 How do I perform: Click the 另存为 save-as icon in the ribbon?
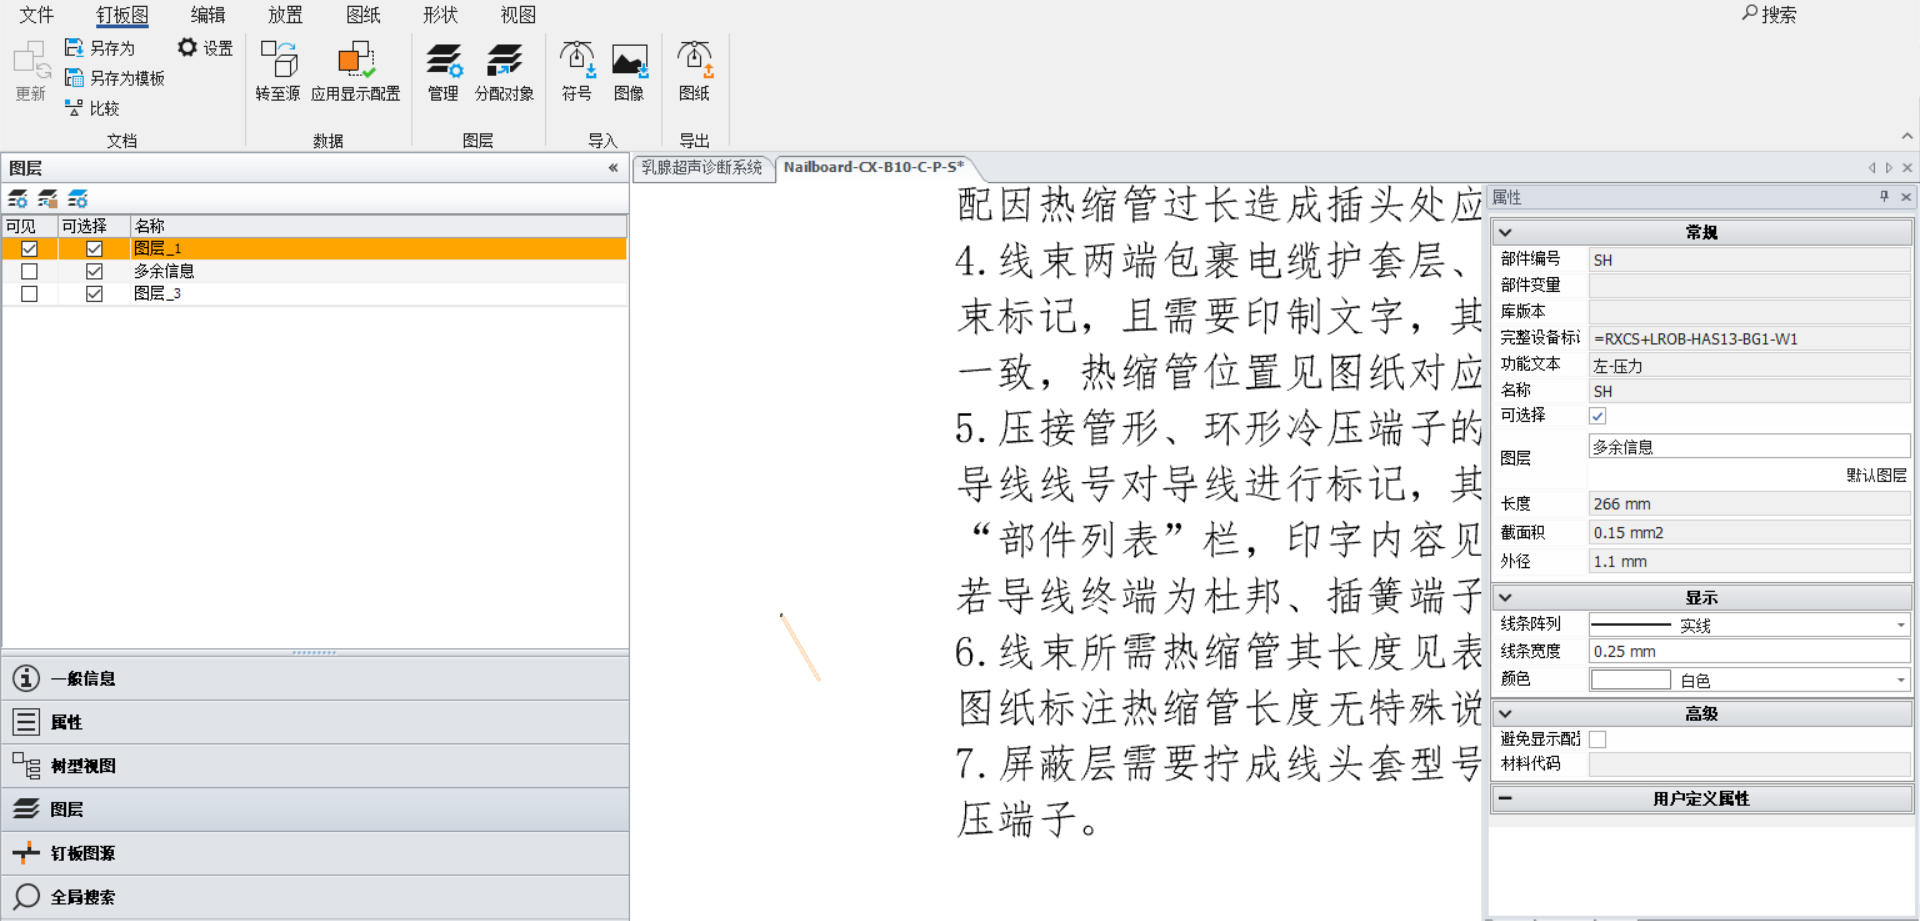[x=74, y=48]
